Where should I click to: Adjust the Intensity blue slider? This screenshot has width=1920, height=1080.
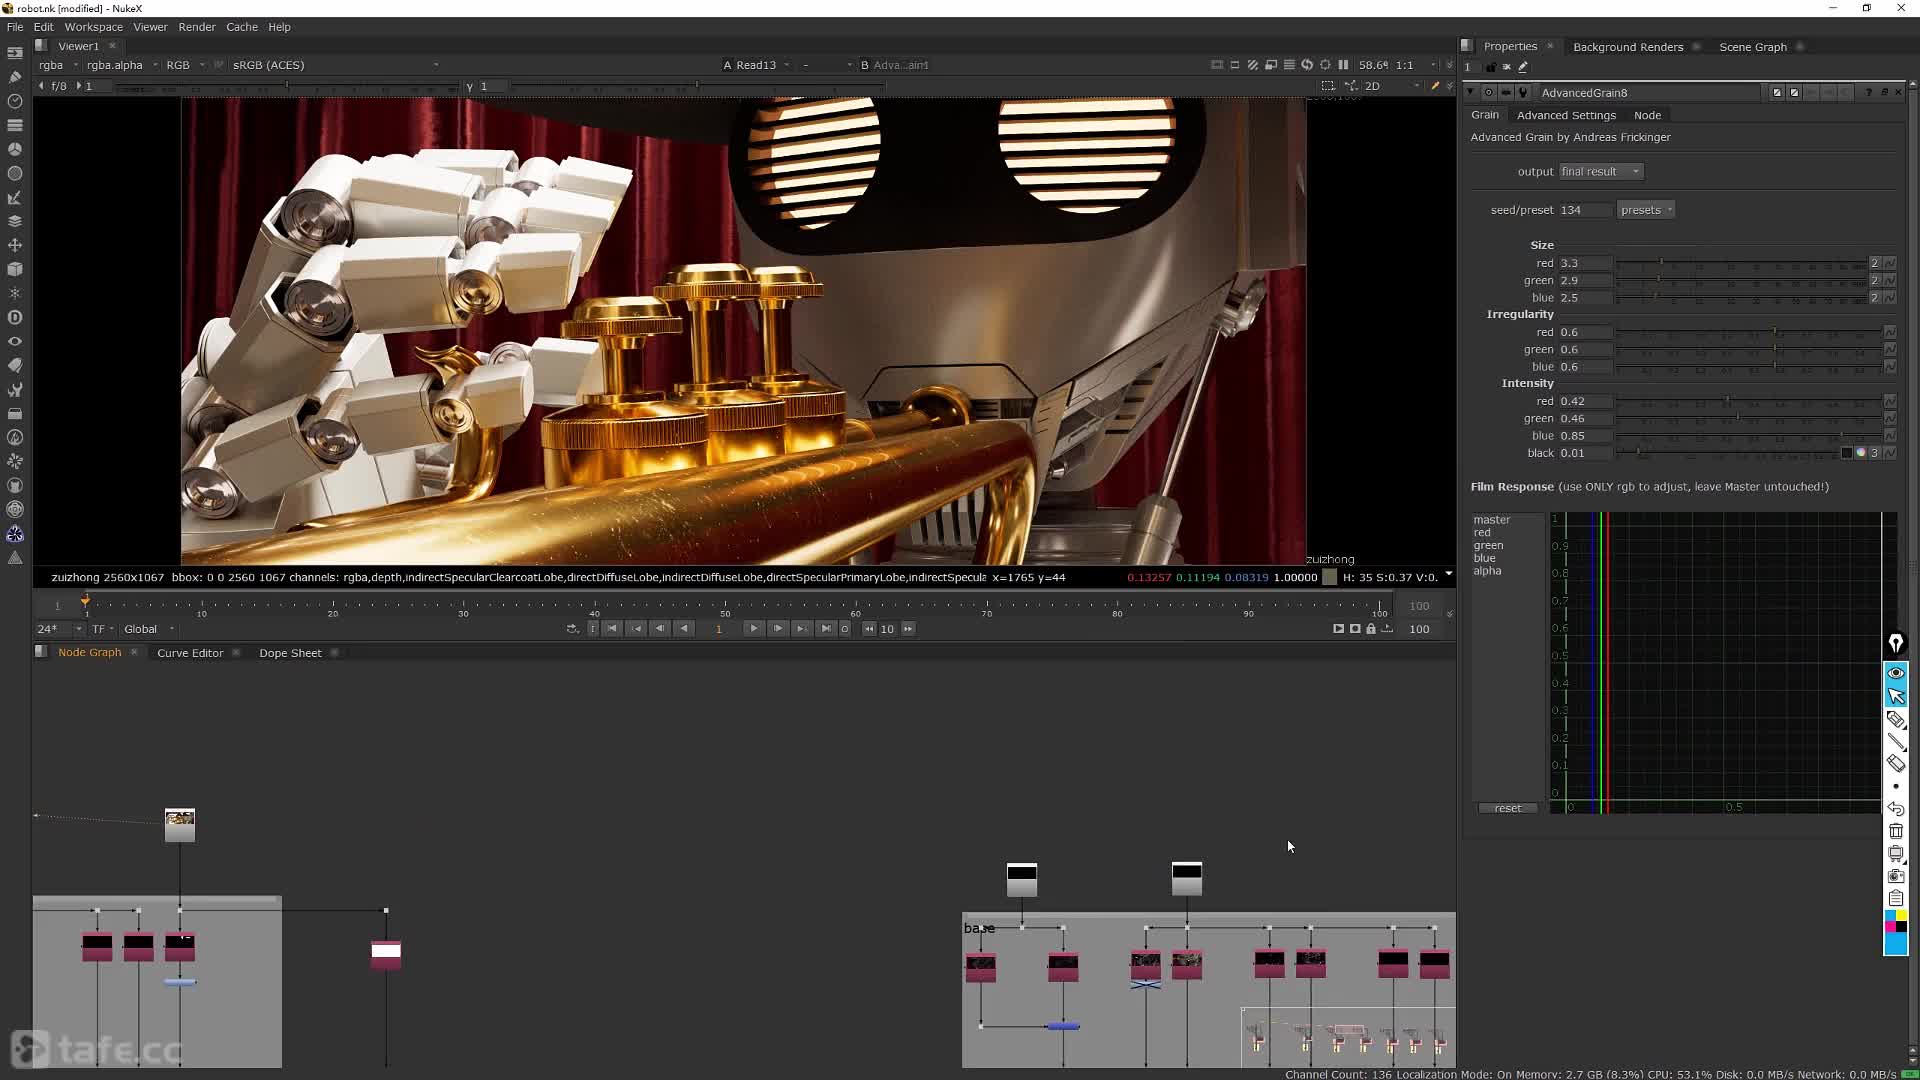[1749, 436]
